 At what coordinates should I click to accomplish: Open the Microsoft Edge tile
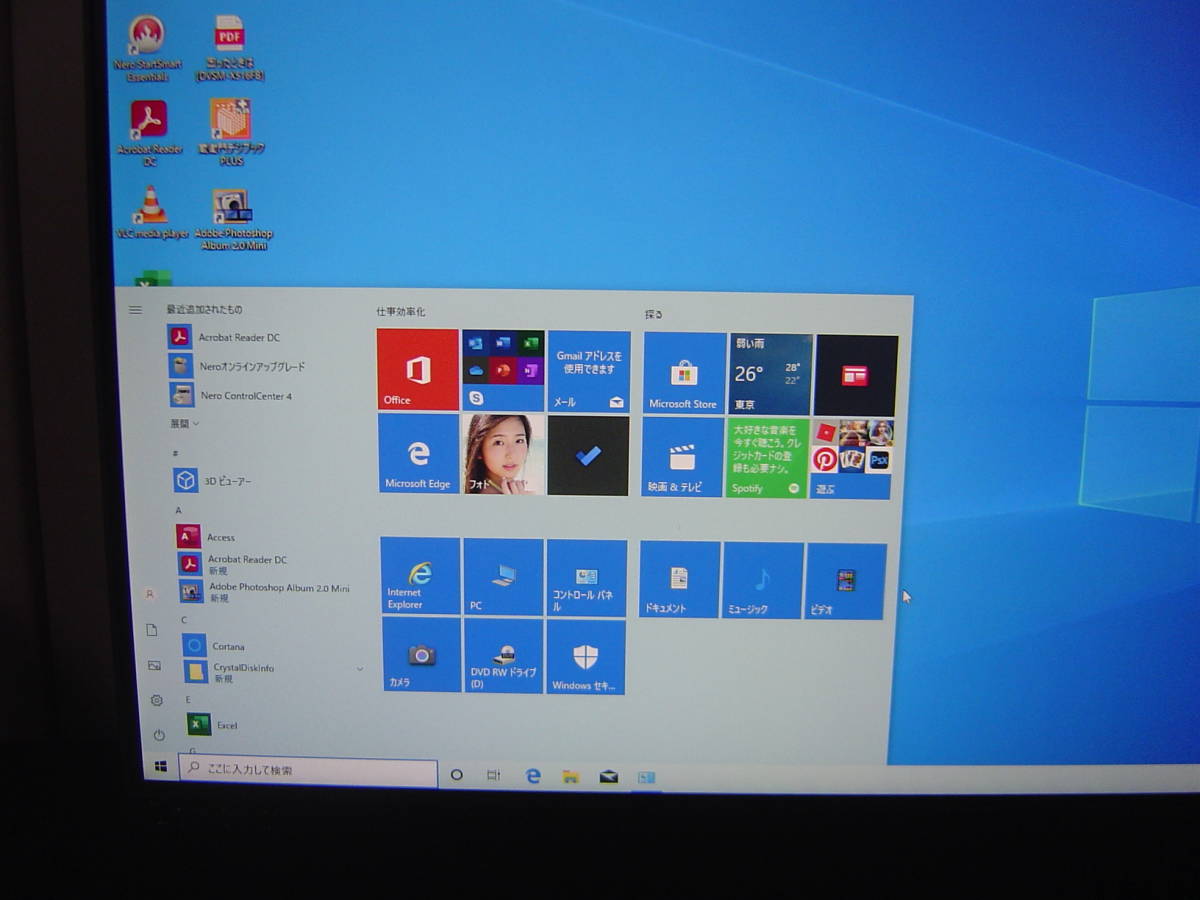[x=418, y=454]
